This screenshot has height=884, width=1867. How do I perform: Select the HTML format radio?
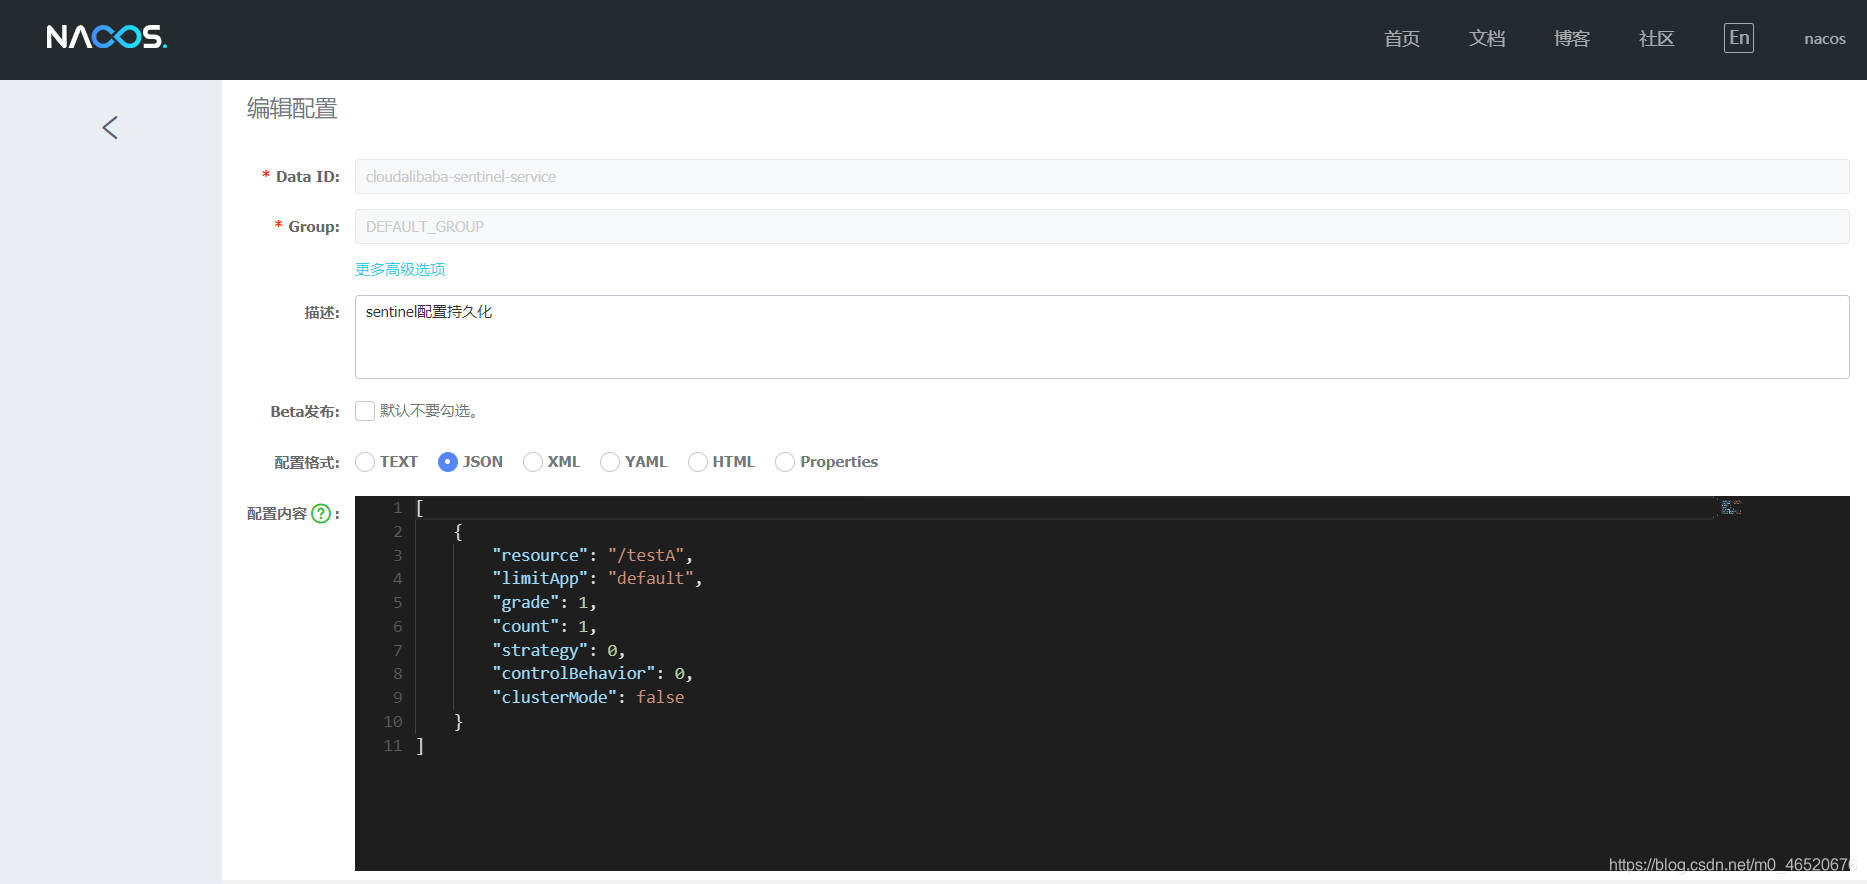pyautogui.click(x=698, y=462)
